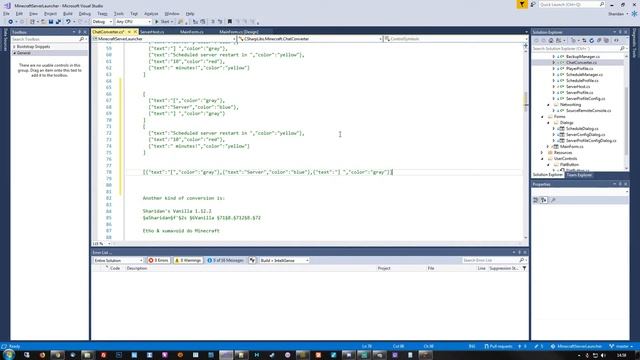
Task: Click the taskbar volume icon
Action: point(603,356)
